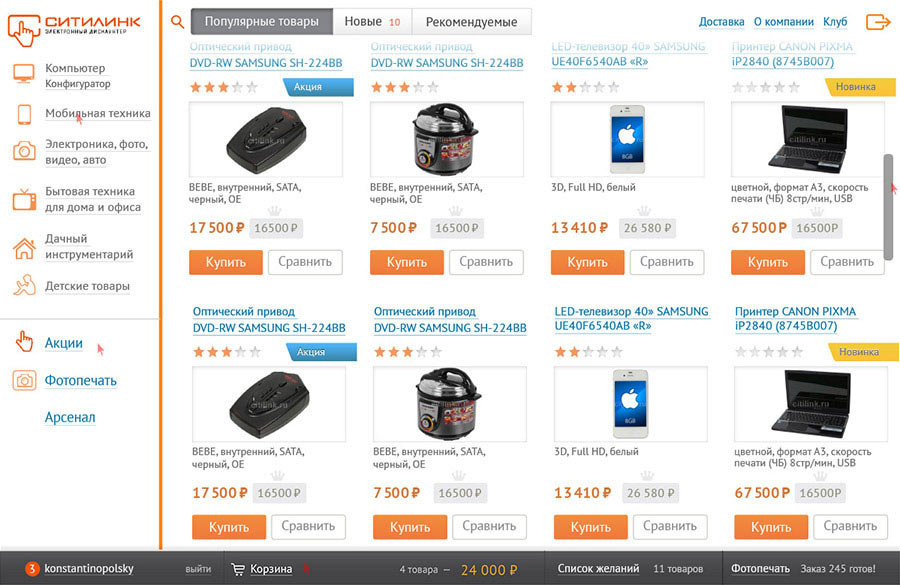Click the iPhone thumbnail in bottom row
The height and width of the screenshot is (585, 900).
click(629, 403)
